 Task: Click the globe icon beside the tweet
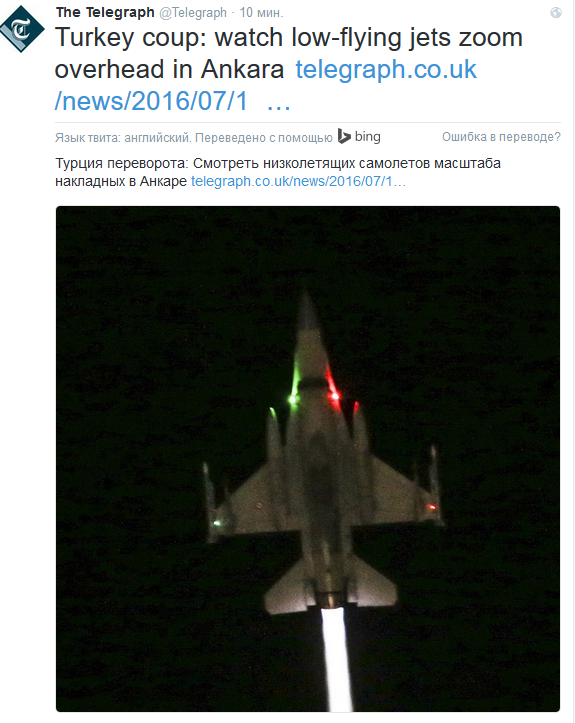click(556, 12)
